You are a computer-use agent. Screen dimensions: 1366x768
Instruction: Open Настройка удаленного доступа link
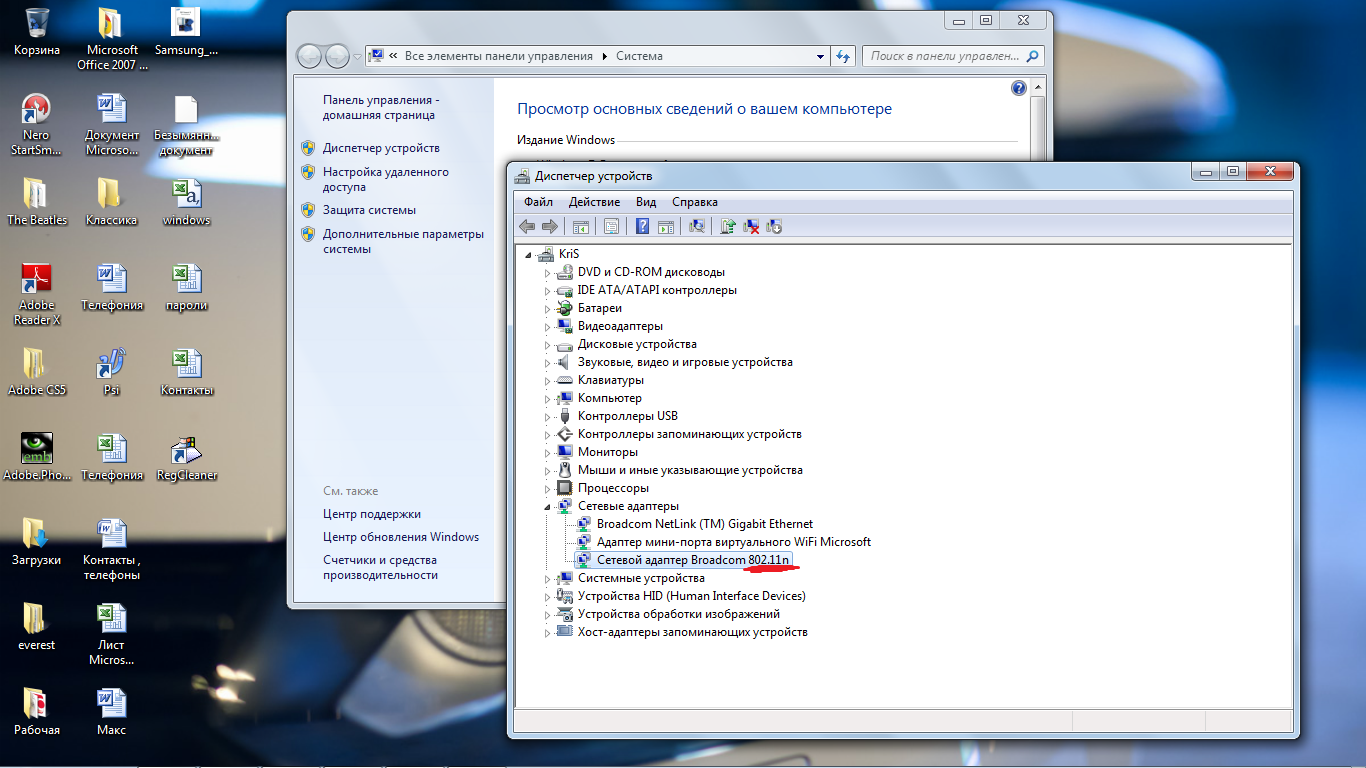click(386, 179)
